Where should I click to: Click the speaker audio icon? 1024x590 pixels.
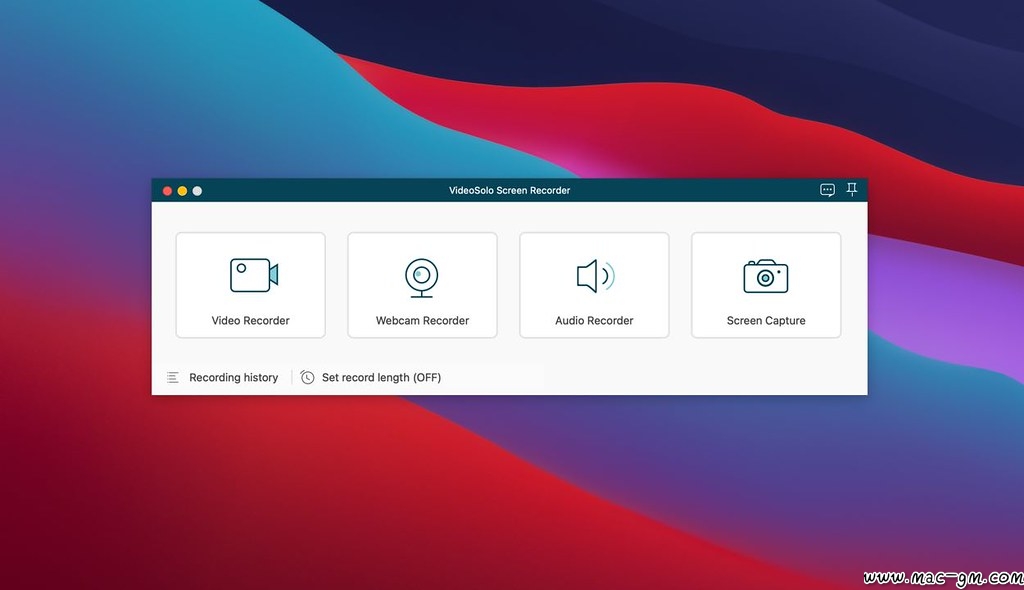pos(596,276)
